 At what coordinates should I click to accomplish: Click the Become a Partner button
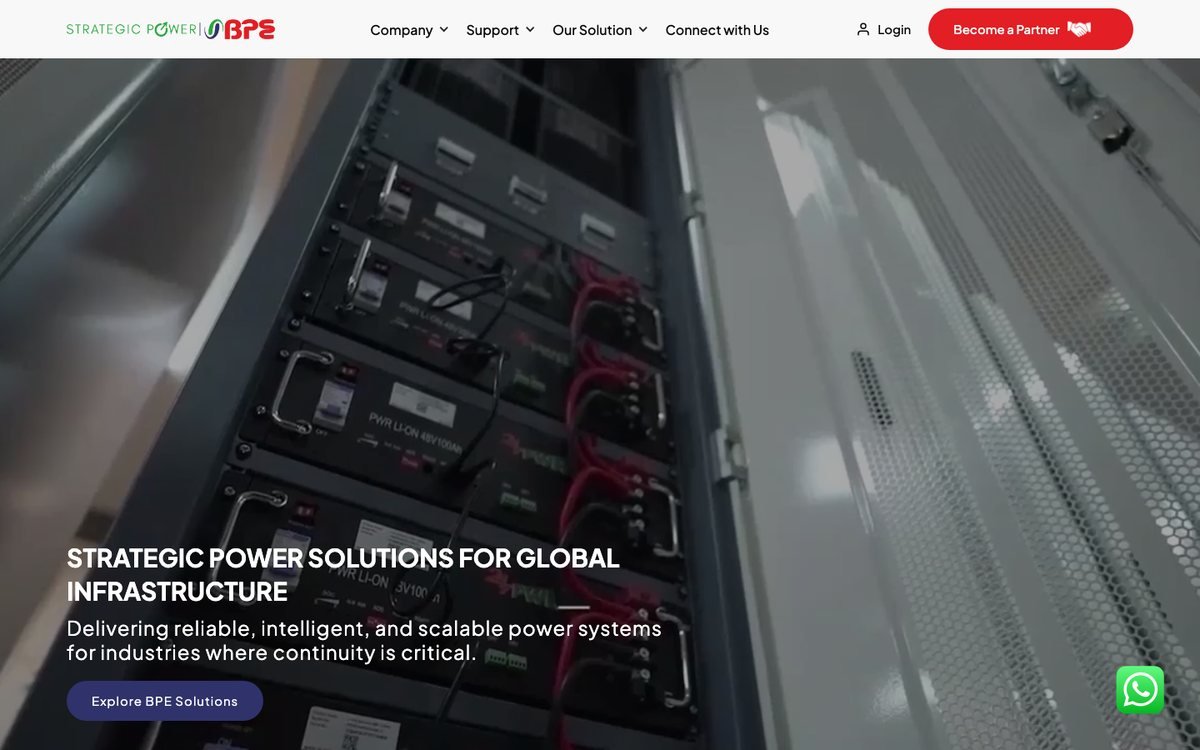click(x=1030, y=29)
